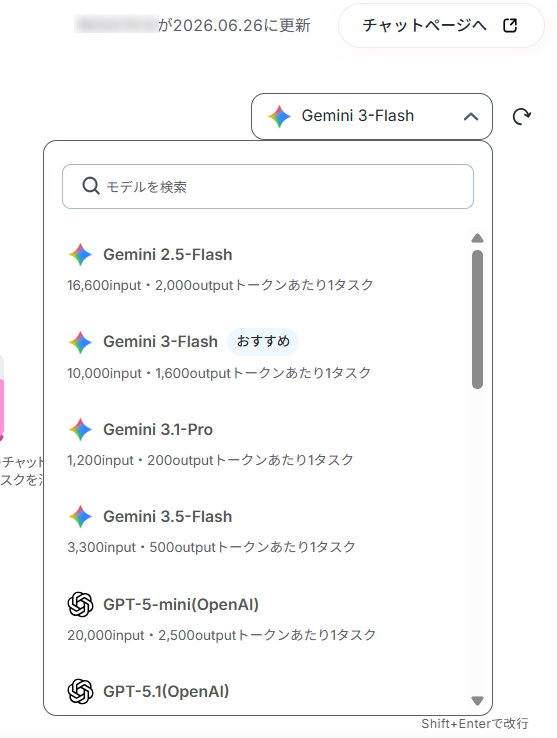
Task: Click the Gemini icon beside Gemini 3.1-Pro
Action: pyautogui.click(x=81, y=429)
